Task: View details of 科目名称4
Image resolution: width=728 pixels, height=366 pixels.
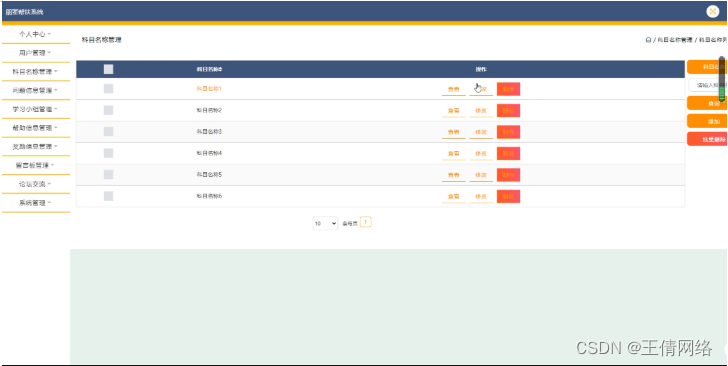Action: (454, 154)
